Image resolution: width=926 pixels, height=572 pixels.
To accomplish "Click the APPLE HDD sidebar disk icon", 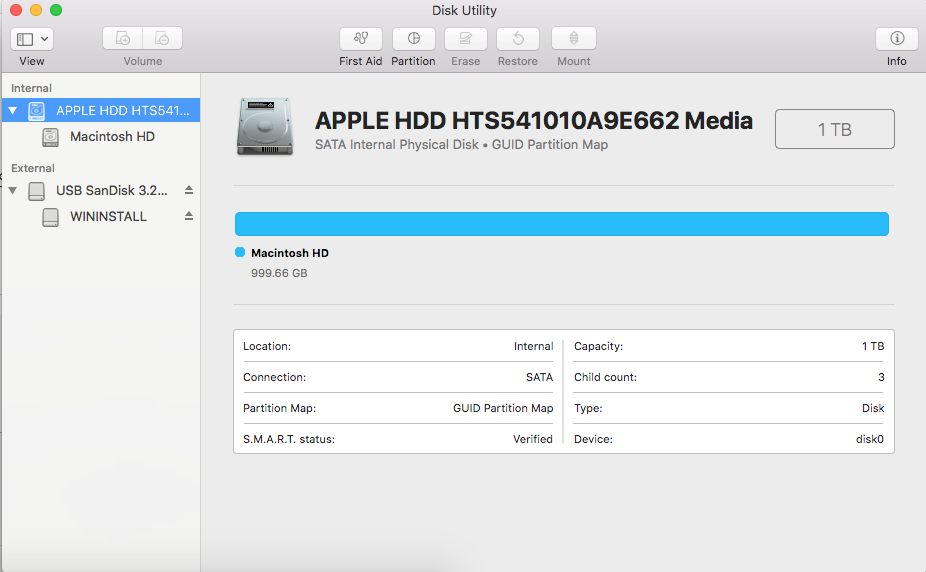I will point(37,110).
